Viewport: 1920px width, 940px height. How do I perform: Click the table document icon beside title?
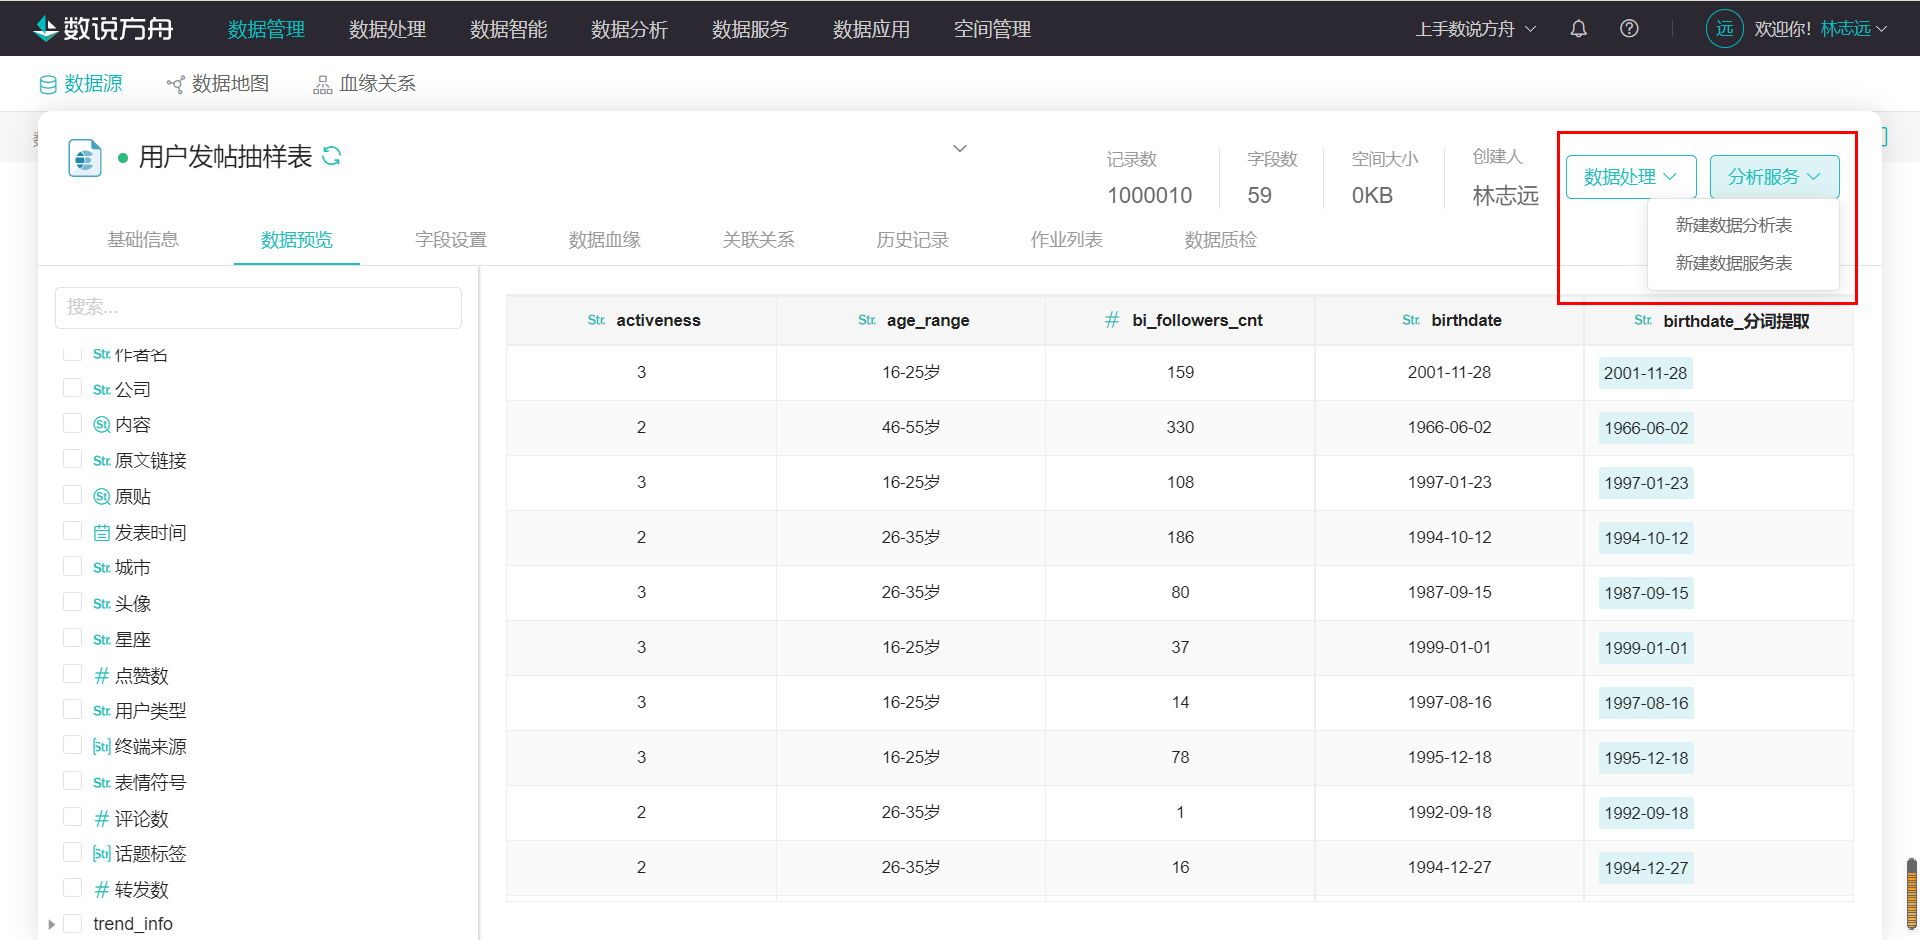point(85,158)
